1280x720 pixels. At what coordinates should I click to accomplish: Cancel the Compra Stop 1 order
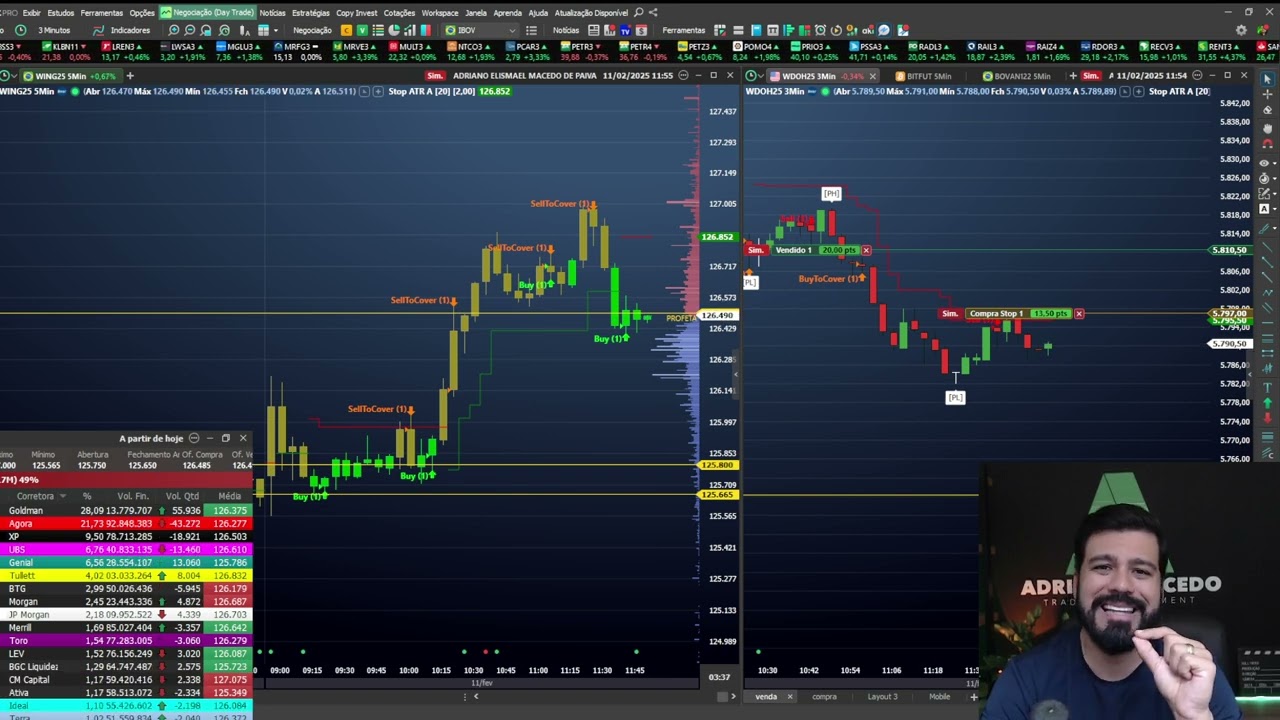1079,314
